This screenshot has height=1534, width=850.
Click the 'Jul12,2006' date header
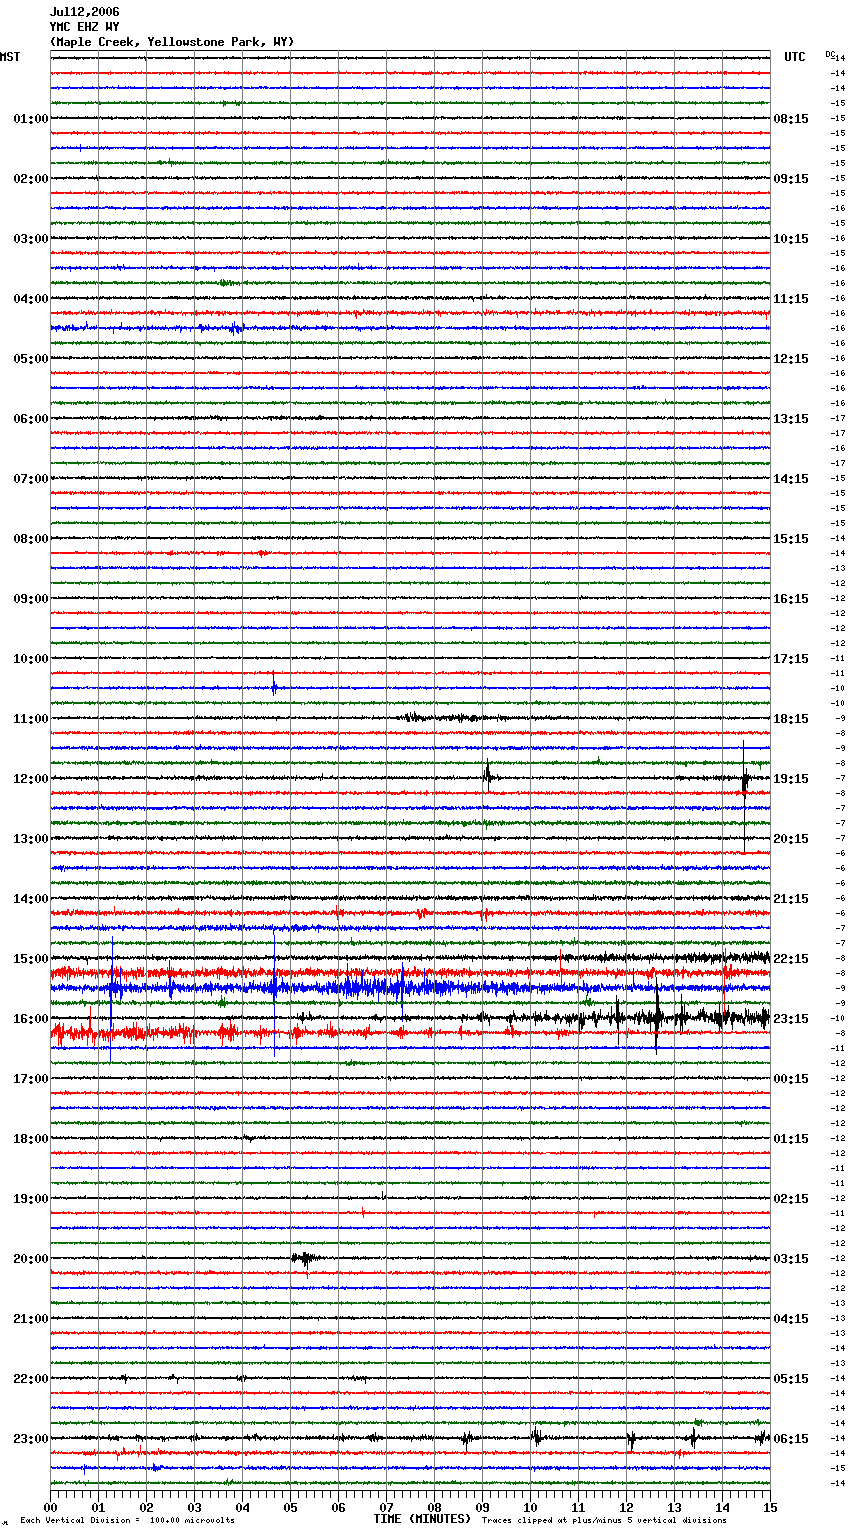pyautogui.click(x=84, y=12)
